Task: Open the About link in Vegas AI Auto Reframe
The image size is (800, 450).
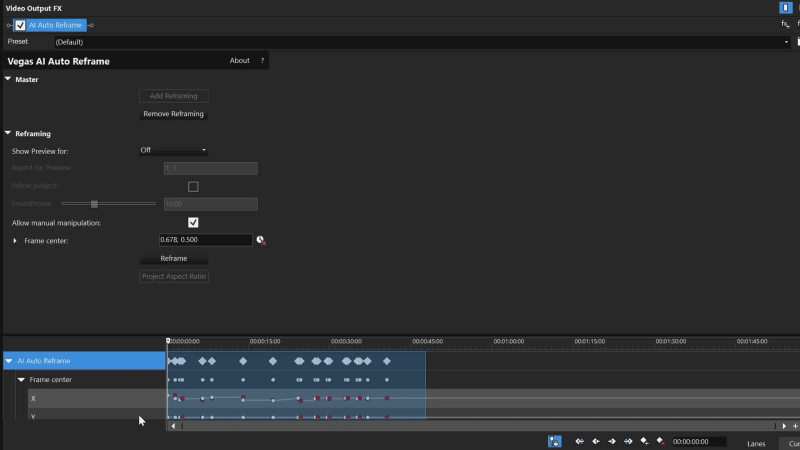Action: pyautogui.click(x=239, y=60)
